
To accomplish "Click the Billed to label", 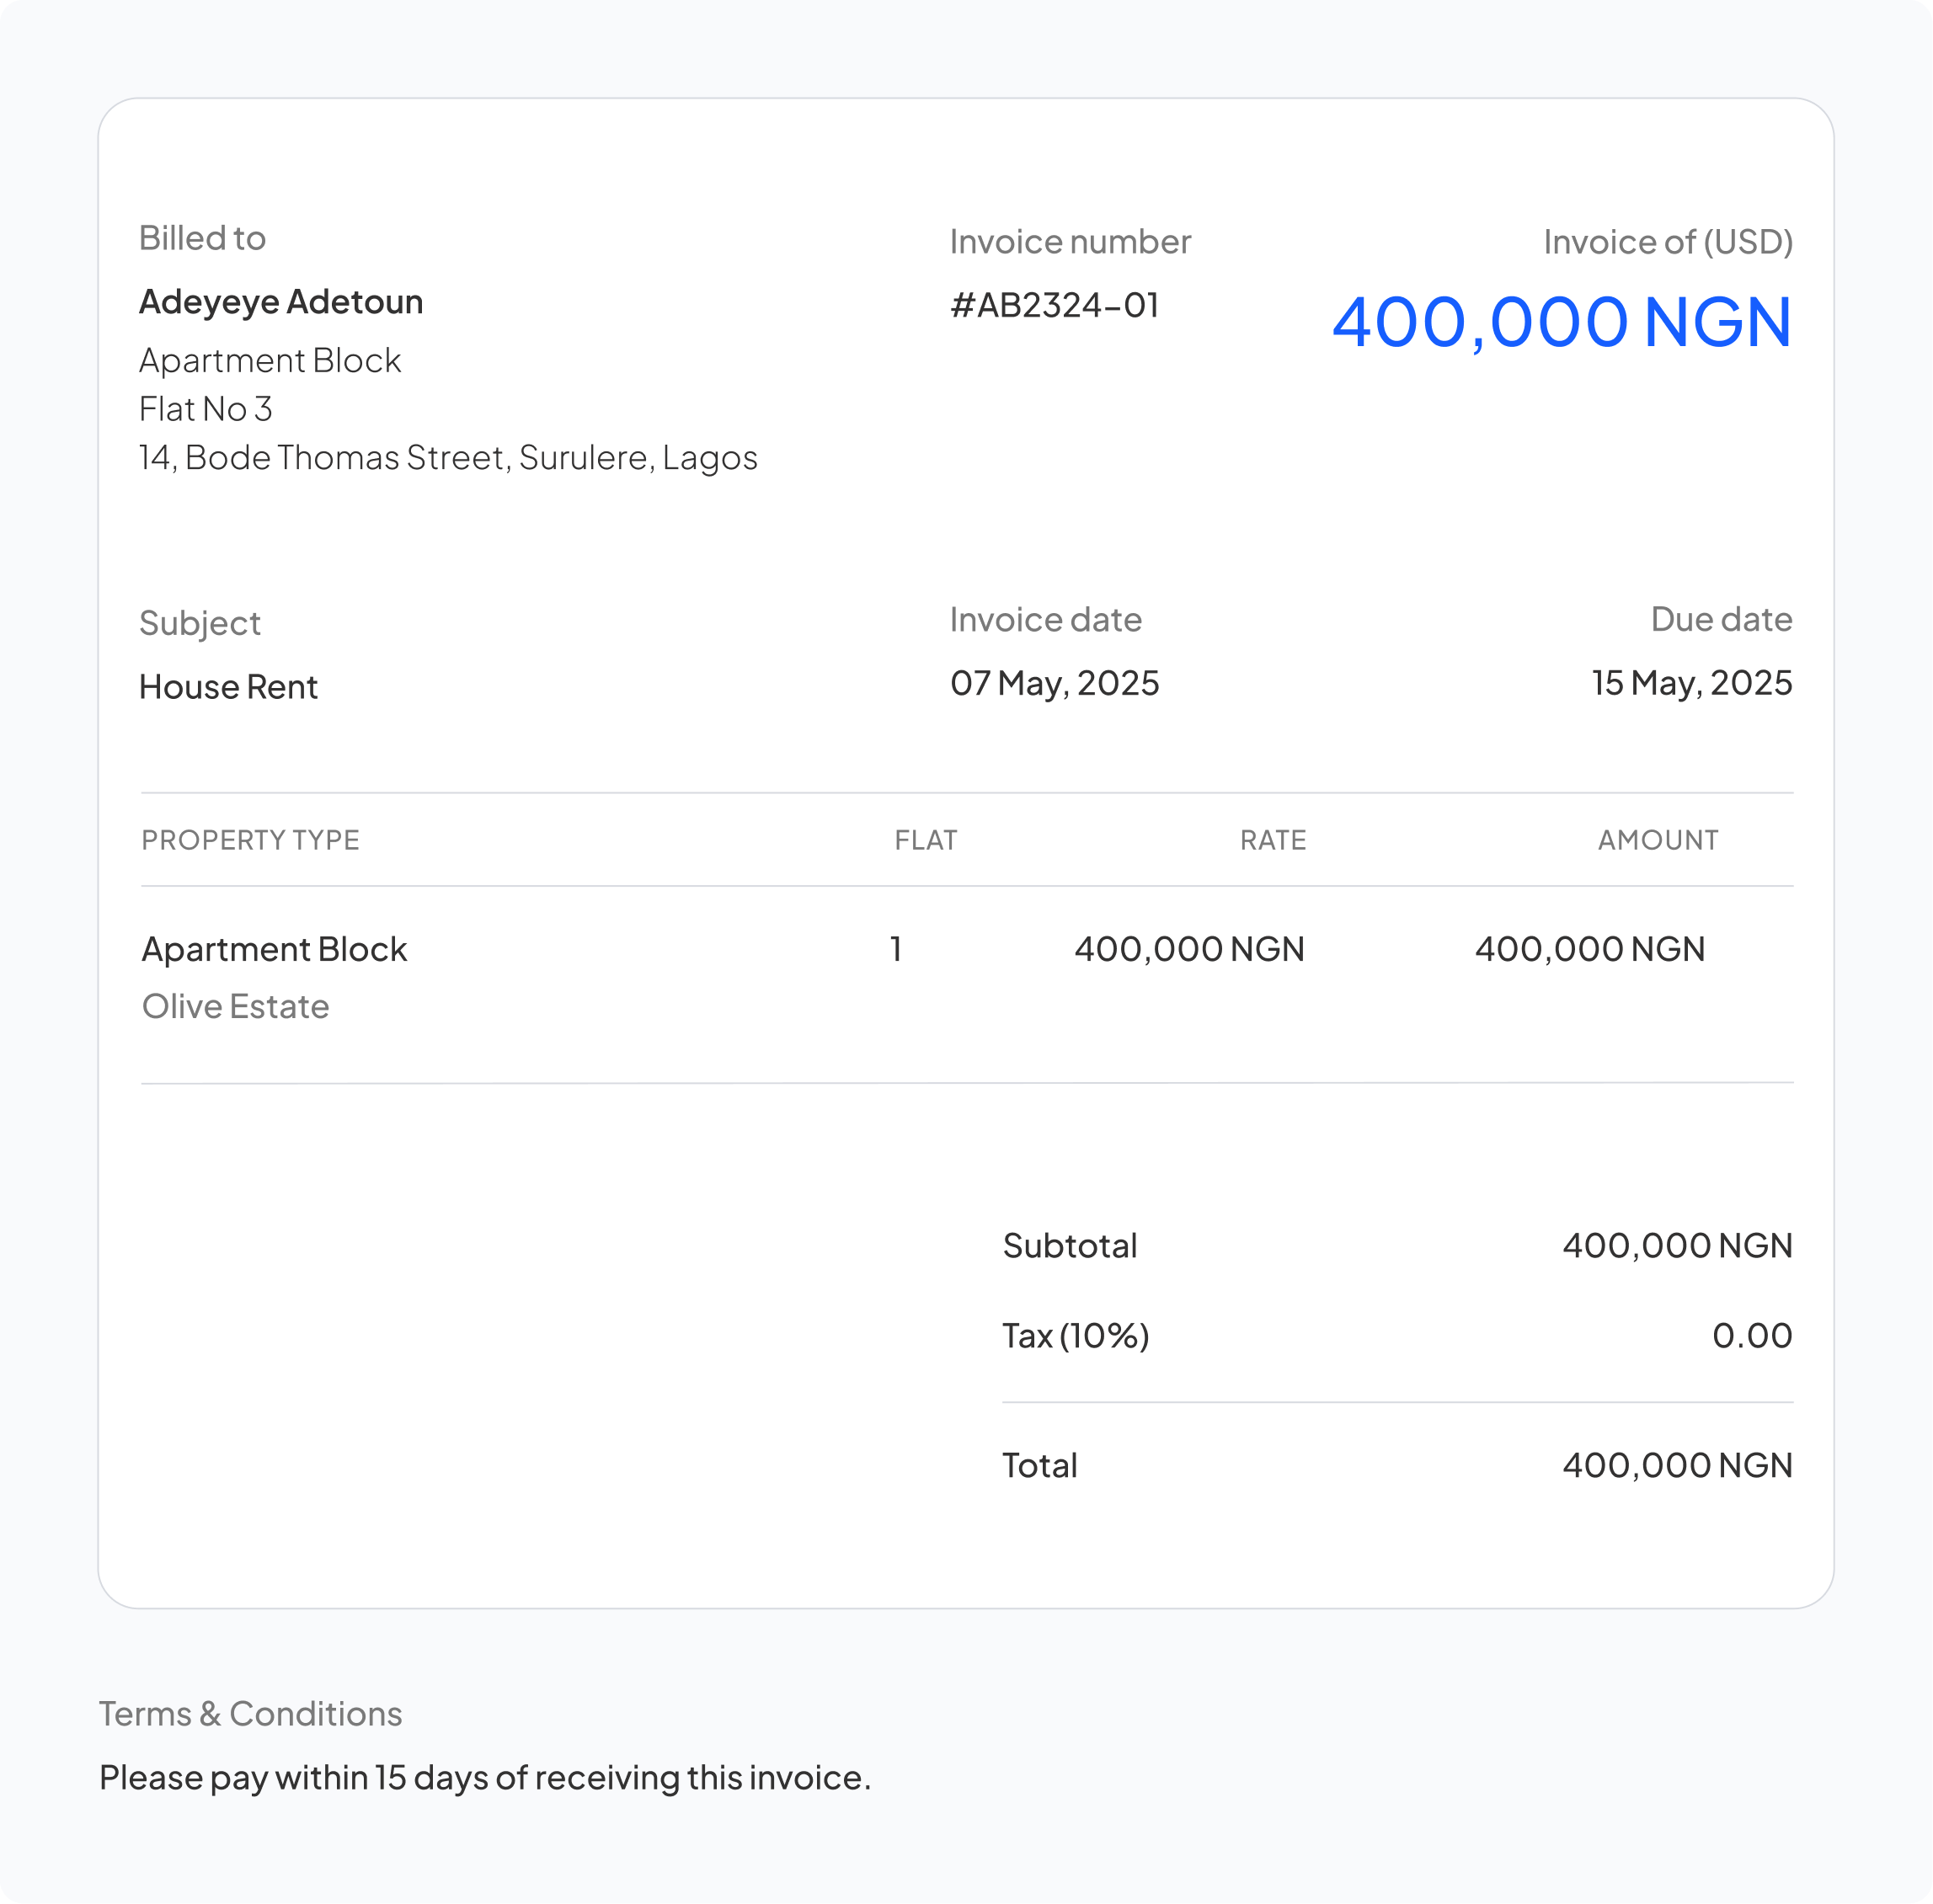I will point(202,238).
